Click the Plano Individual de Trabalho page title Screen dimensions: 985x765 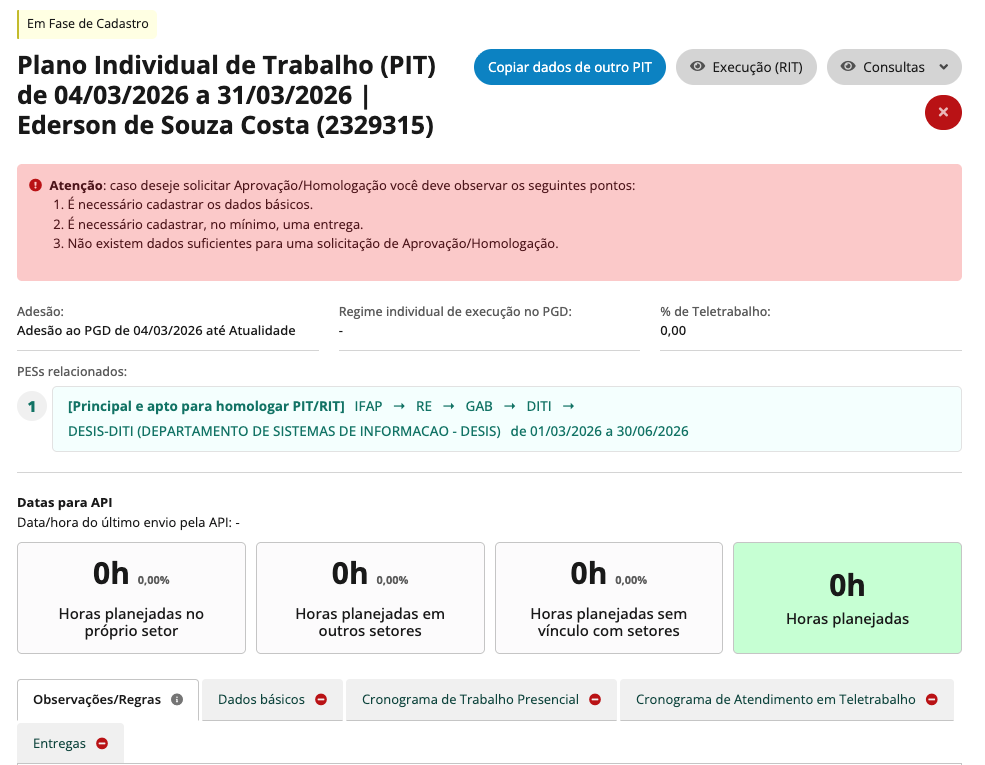[226, 95]
